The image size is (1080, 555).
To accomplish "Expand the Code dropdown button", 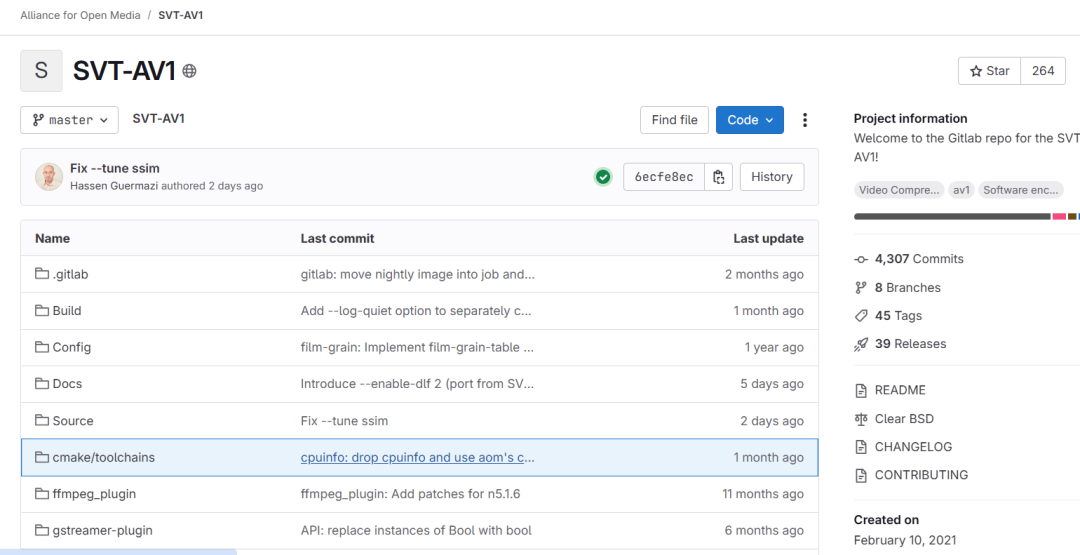I will click(749, 120).
